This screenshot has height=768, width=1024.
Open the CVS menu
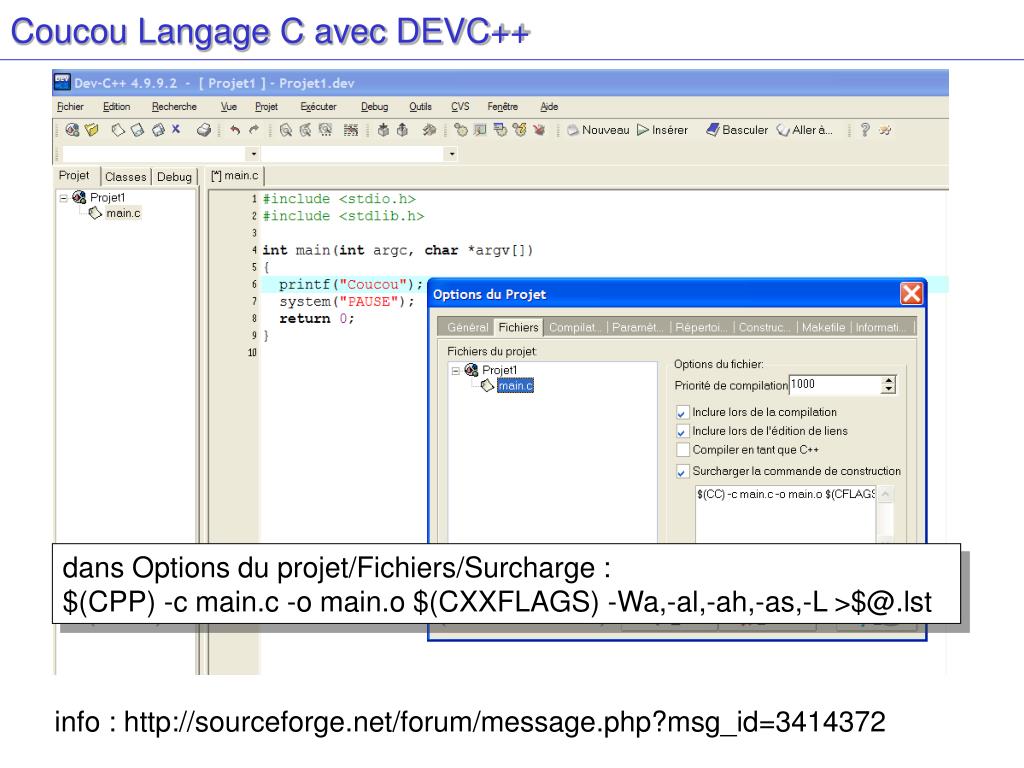tap(460, 106)
